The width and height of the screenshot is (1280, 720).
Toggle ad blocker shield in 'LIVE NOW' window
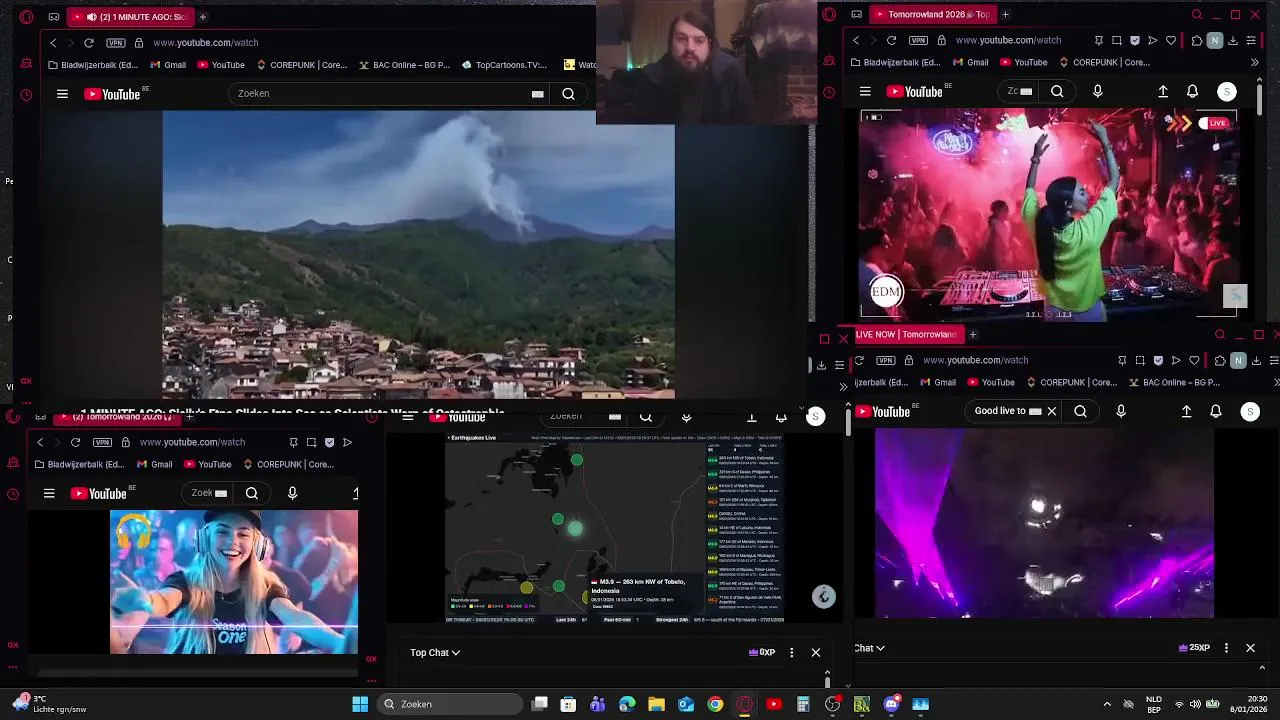pos(1159,361)
